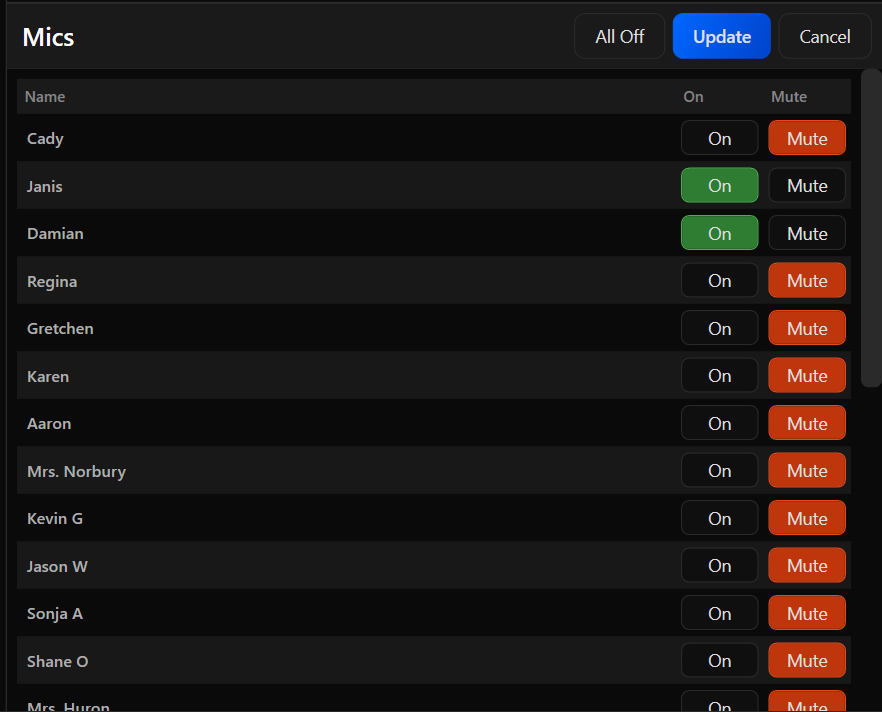Click Shane O's Mute button
Viewport: 882px width, 712px height.
click(806, 661)
